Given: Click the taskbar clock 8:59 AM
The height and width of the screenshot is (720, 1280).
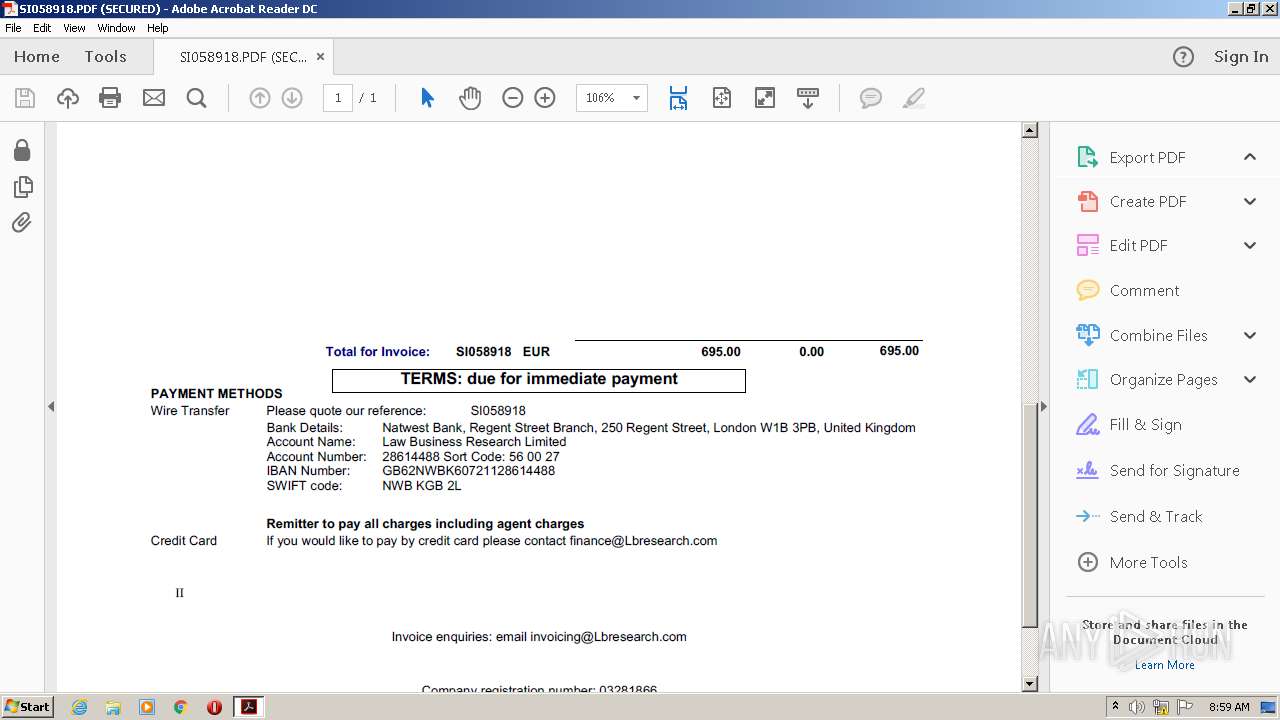Looking at the screenshot, I should click(1229, 707).
